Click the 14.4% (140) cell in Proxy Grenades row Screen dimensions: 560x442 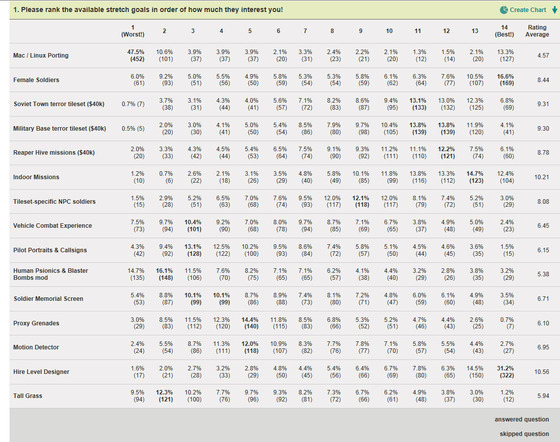tap(250, 323)
